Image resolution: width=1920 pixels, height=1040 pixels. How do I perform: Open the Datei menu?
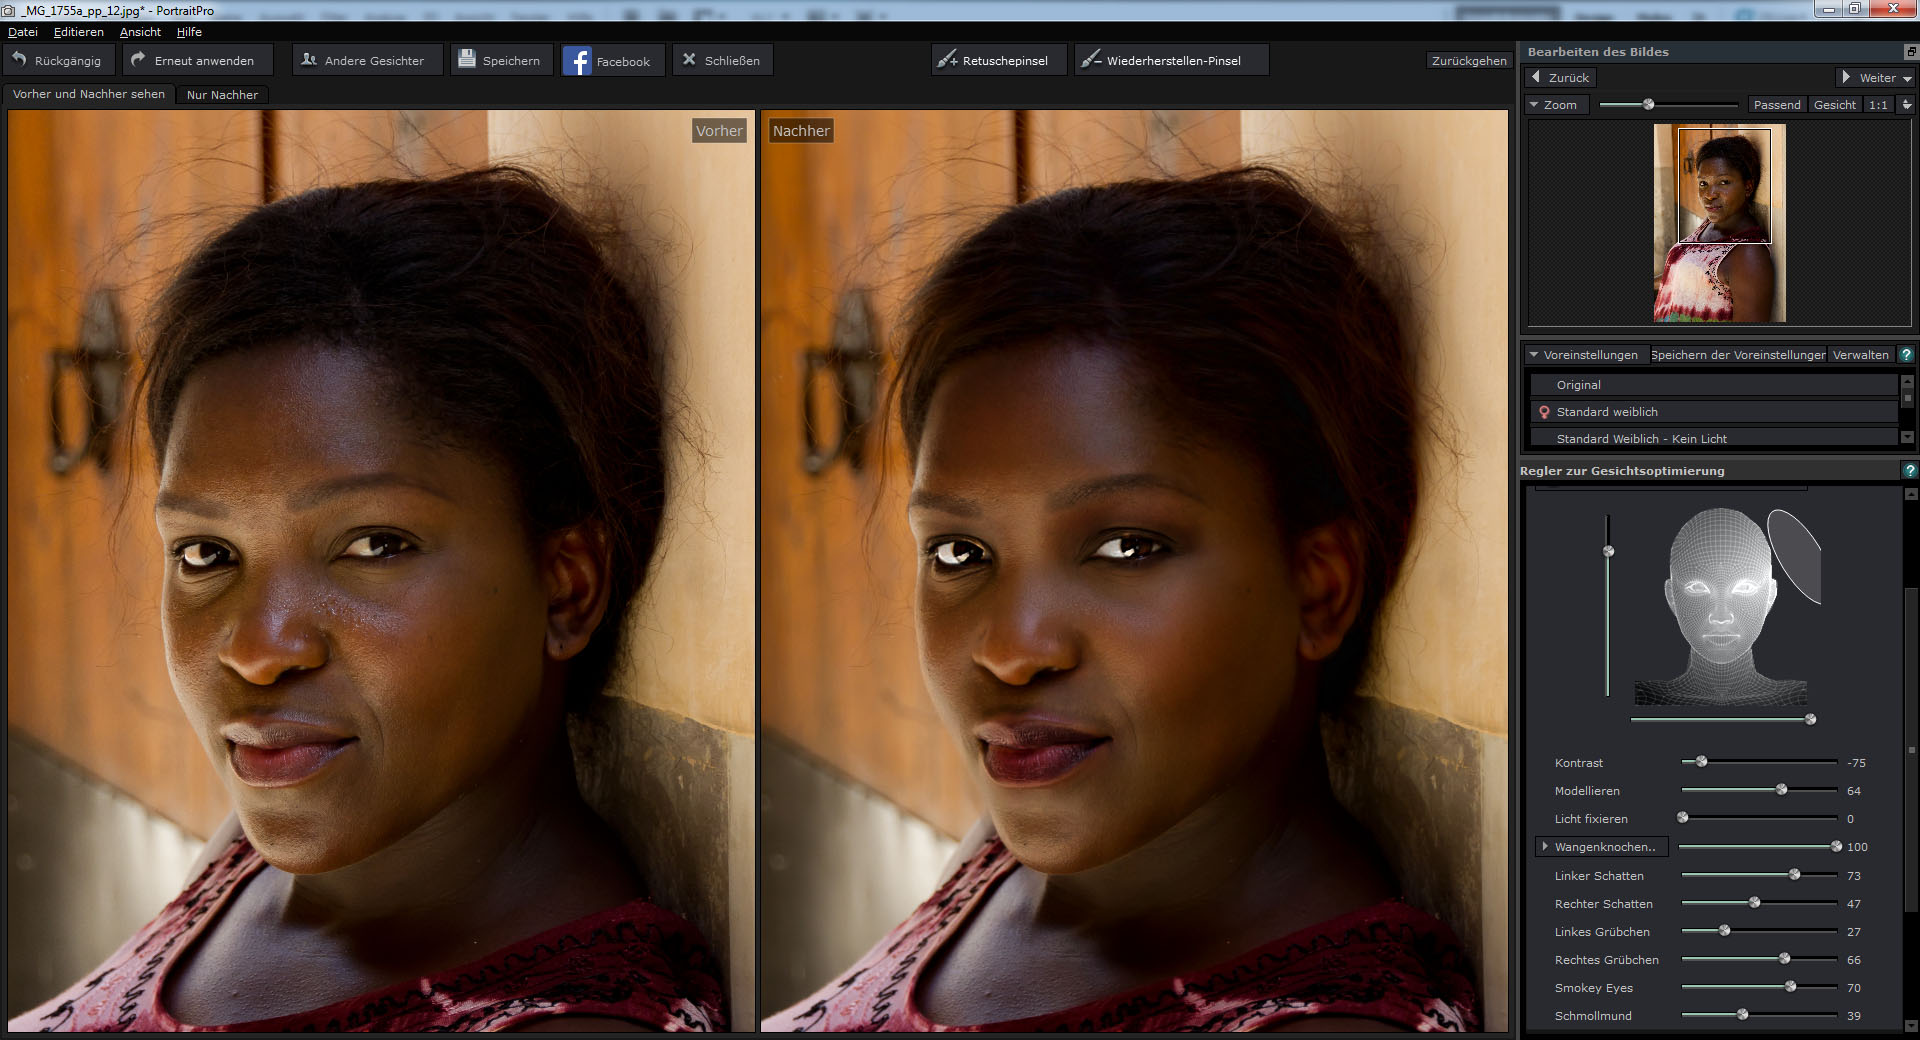[x=23, y=32]
